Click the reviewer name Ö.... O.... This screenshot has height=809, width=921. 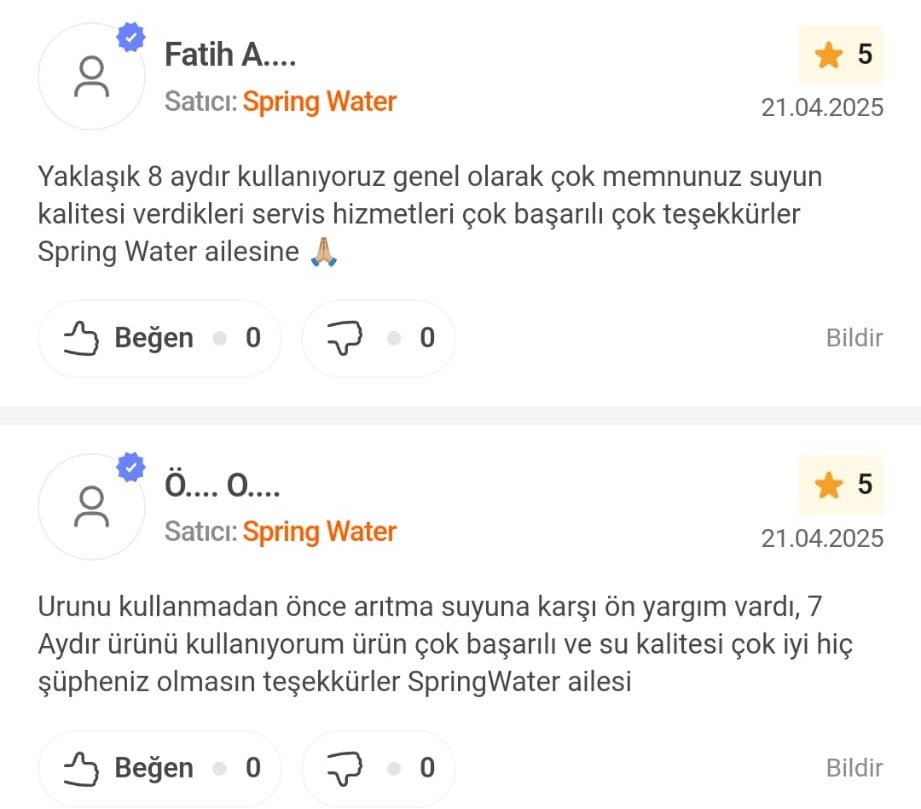point(222,485)
